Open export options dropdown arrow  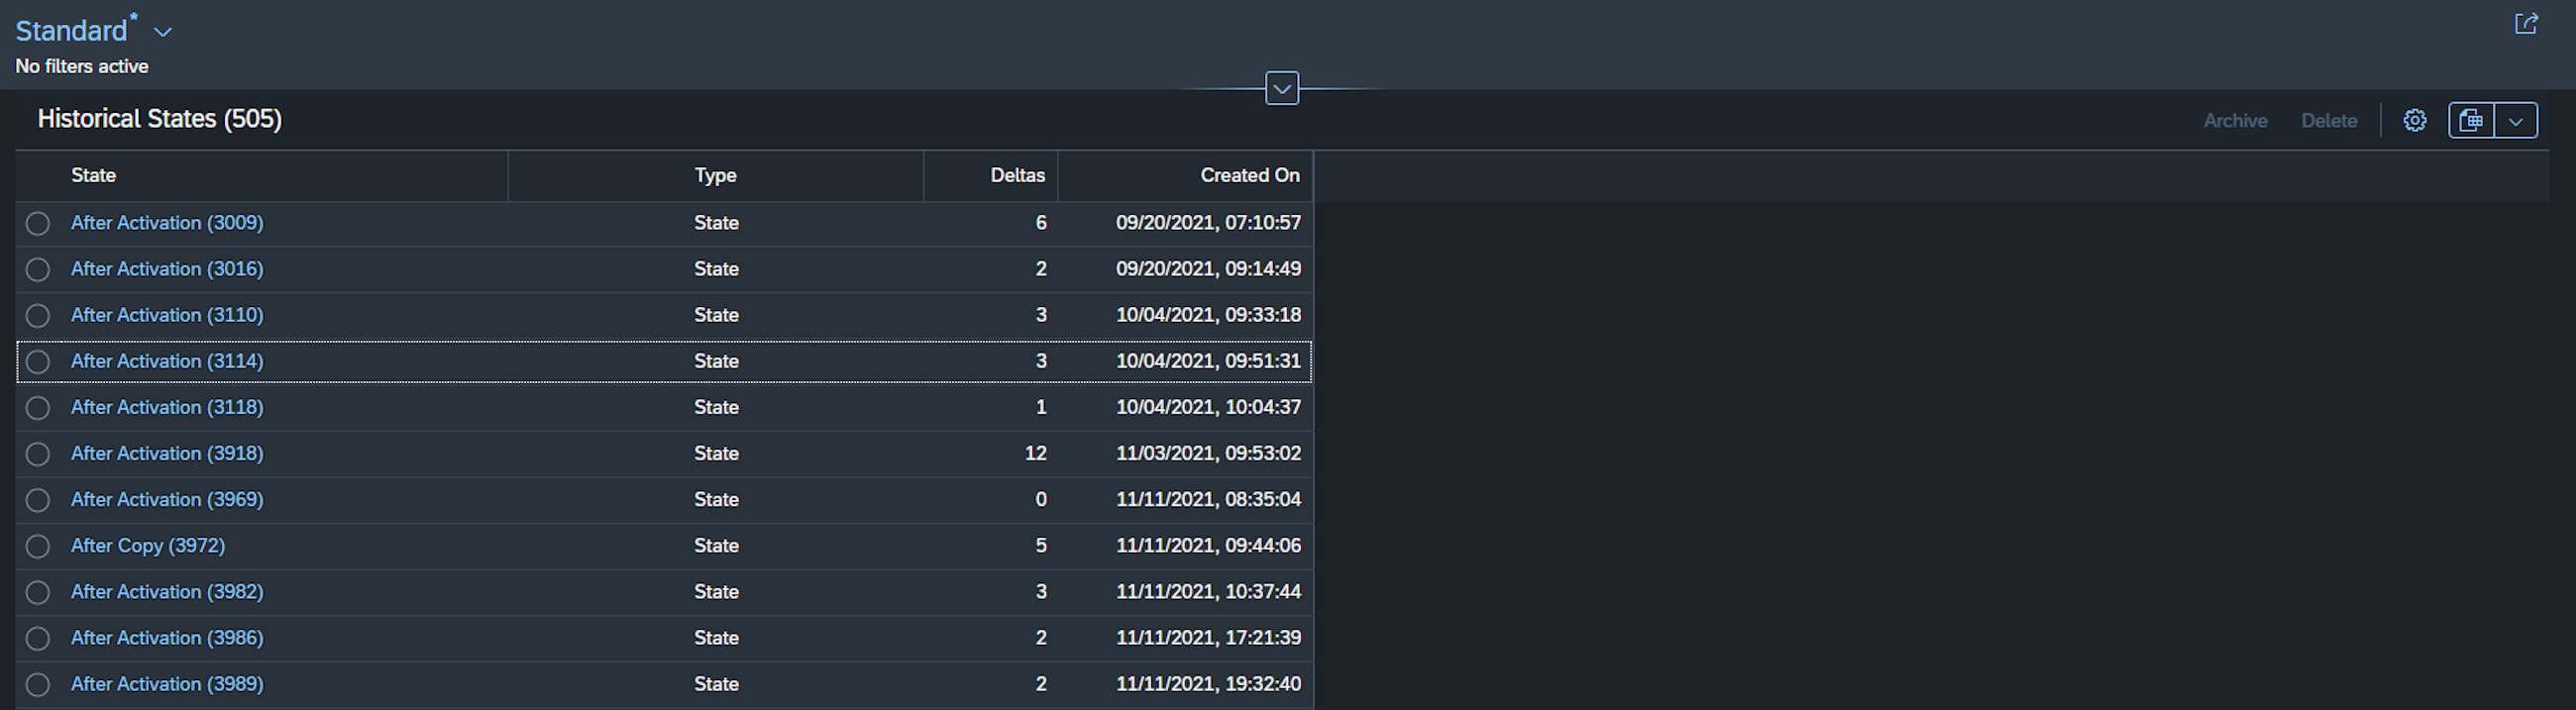tap(2516, 120)
